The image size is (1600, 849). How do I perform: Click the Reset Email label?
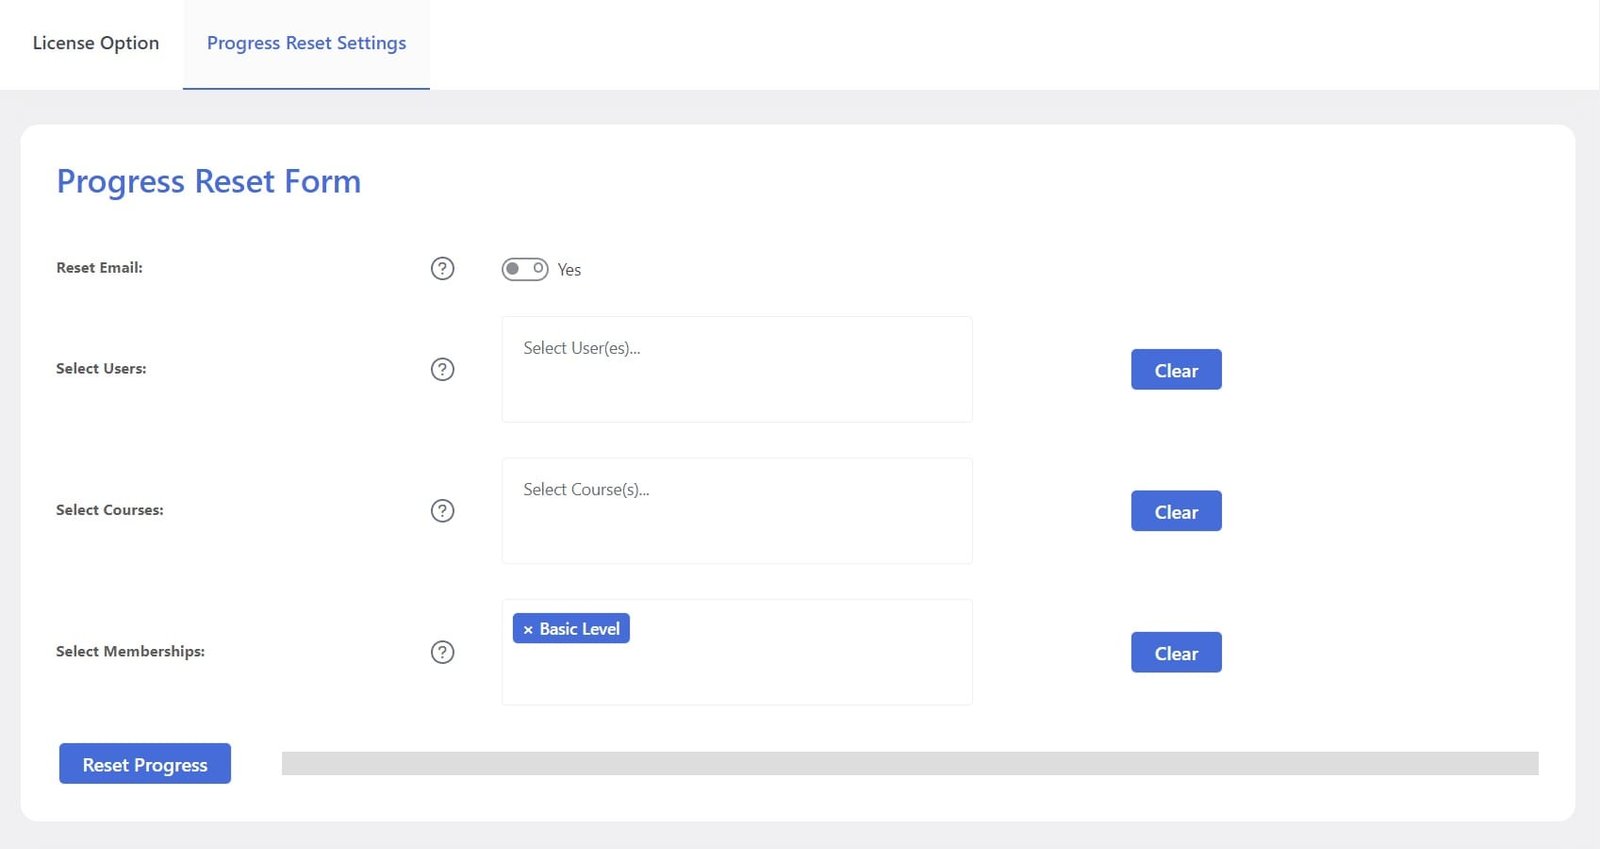[x=99, y=268]
